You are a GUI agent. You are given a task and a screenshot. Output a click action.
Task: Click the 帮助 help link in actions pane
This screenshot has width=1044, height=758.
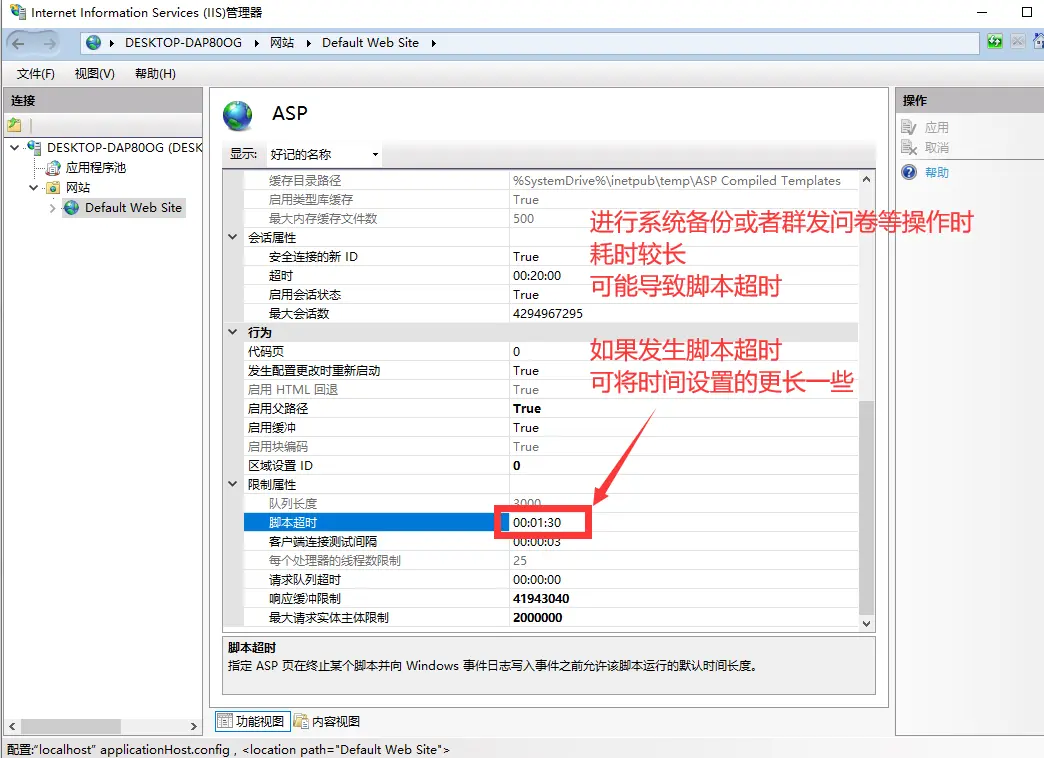click(936, 172)
